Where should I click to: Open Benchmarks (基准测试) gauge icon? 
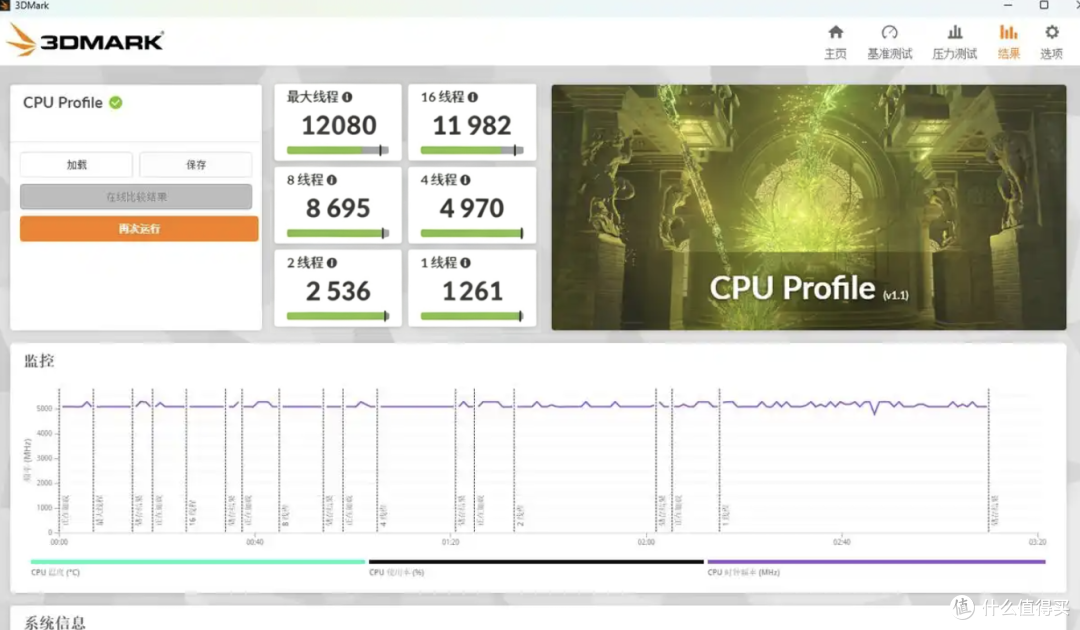point(889,32)
